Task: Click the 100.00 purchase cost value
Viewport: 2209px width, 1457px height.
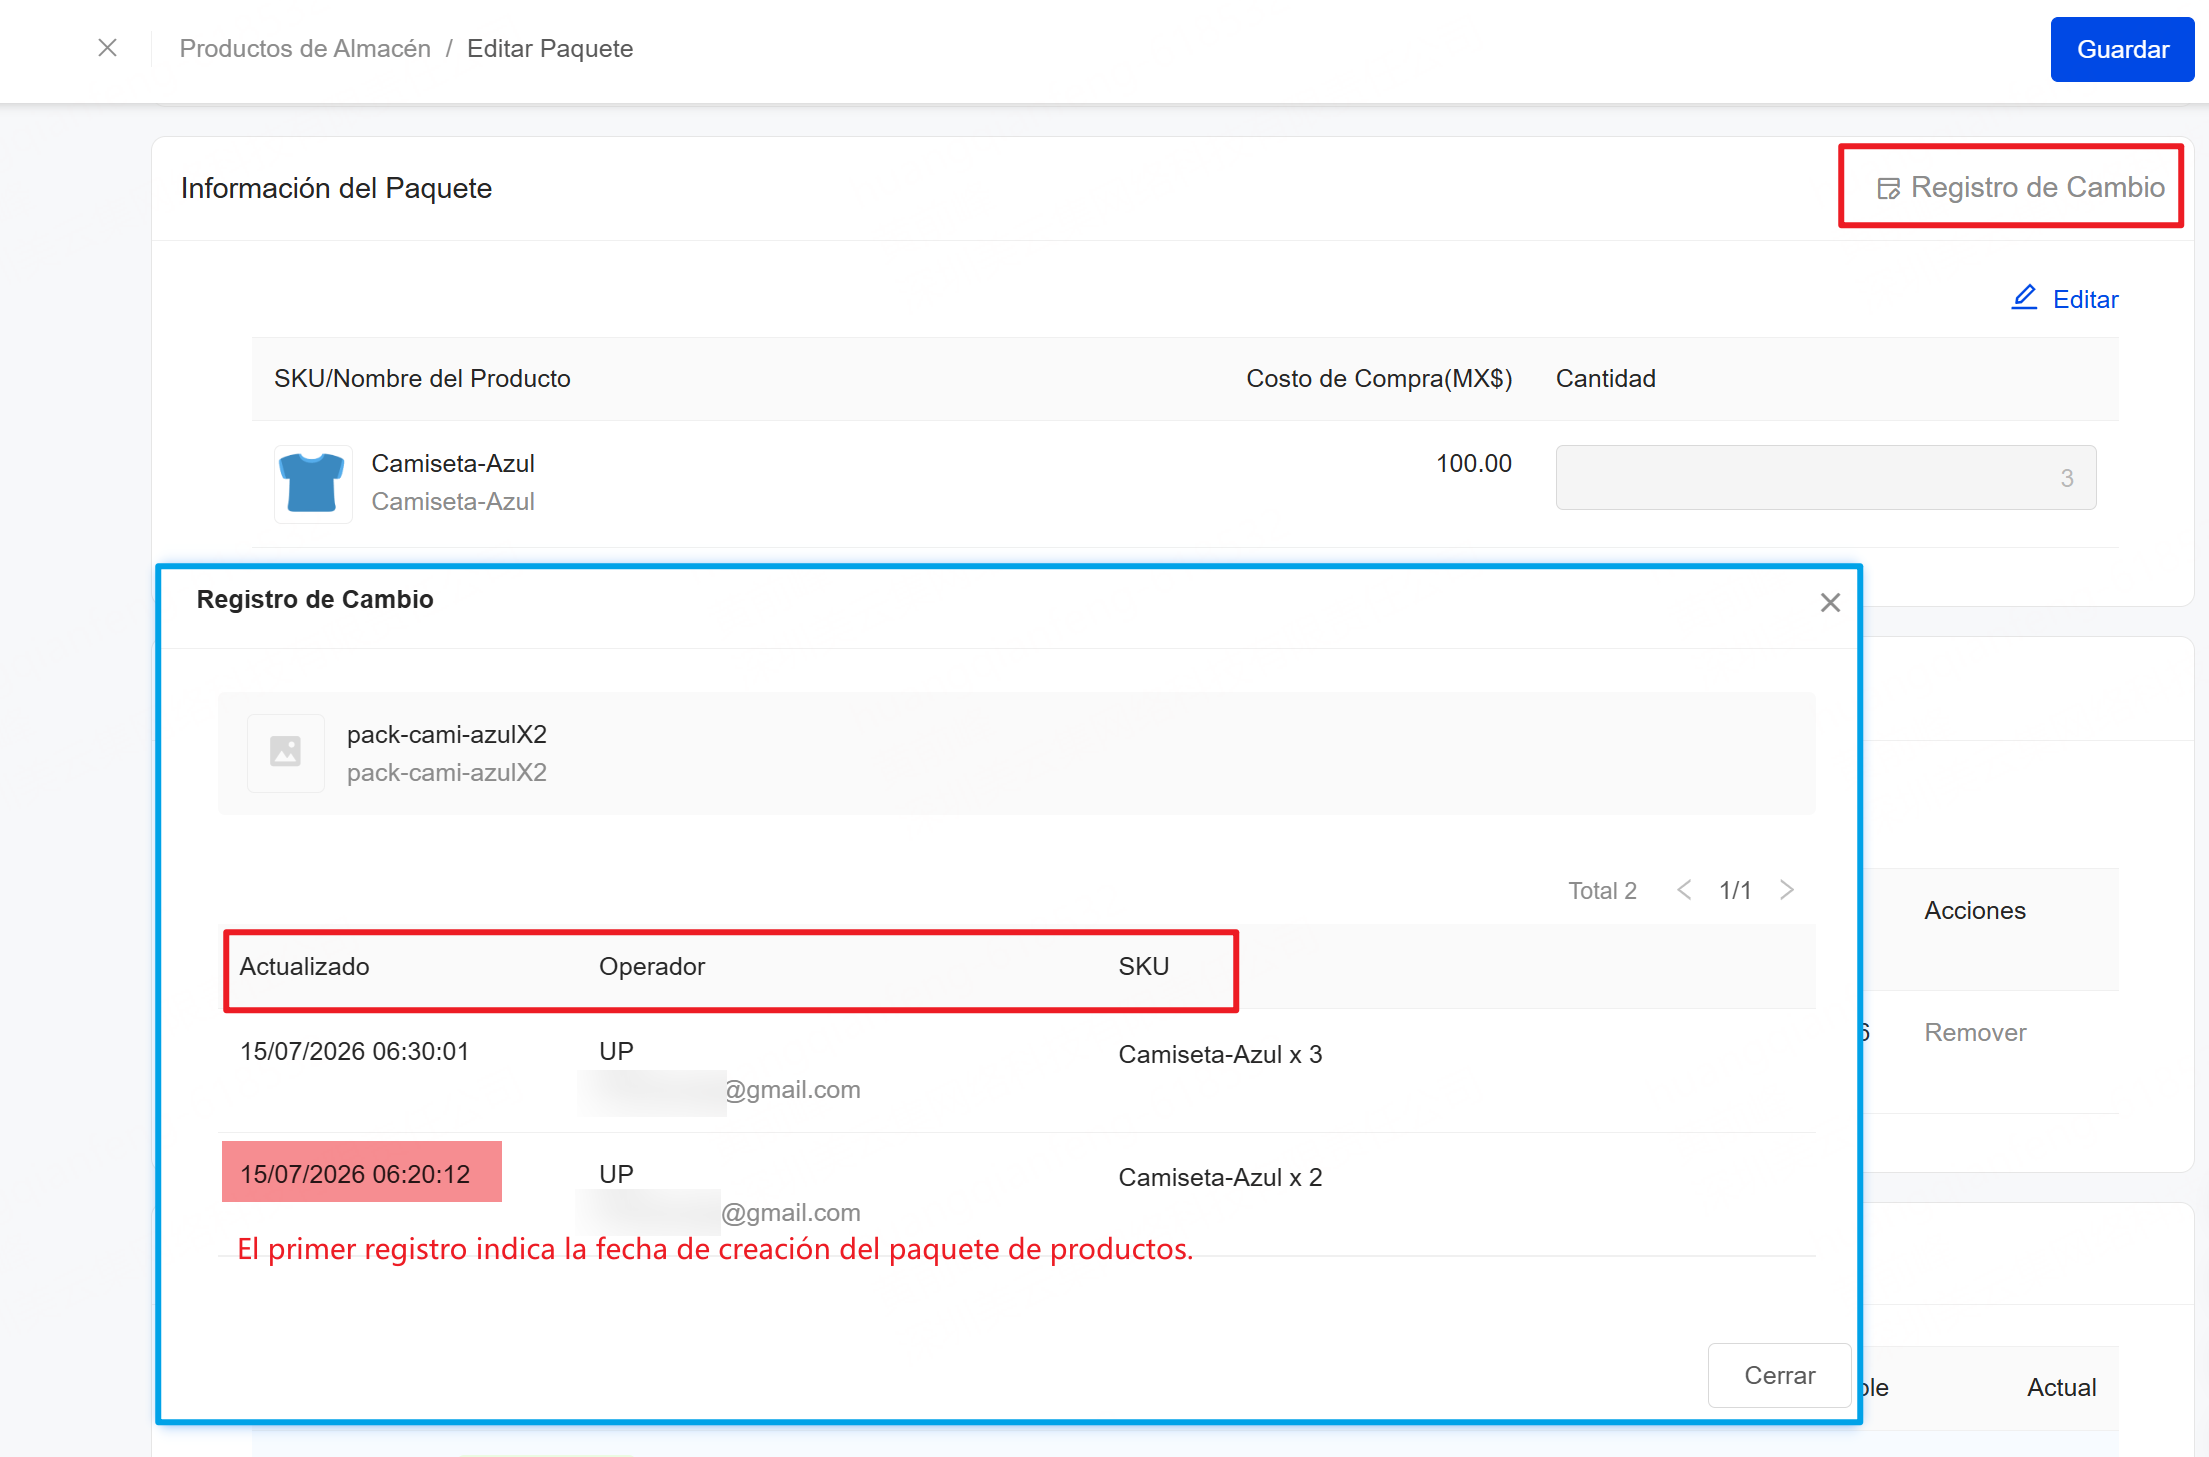Action: tap(1474, 463)
